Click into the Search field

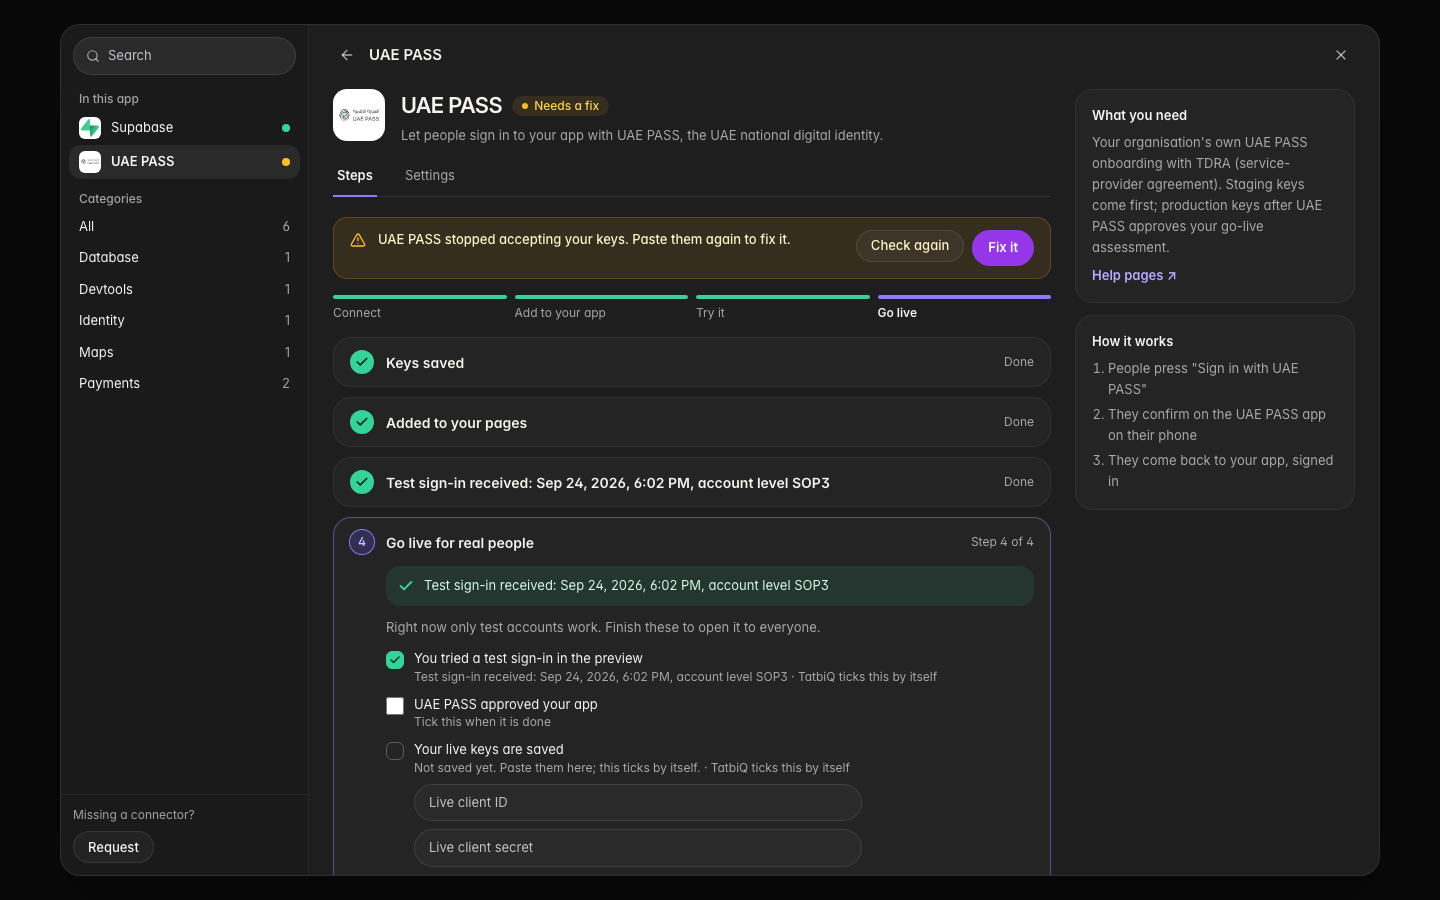(x=185, y=56)
